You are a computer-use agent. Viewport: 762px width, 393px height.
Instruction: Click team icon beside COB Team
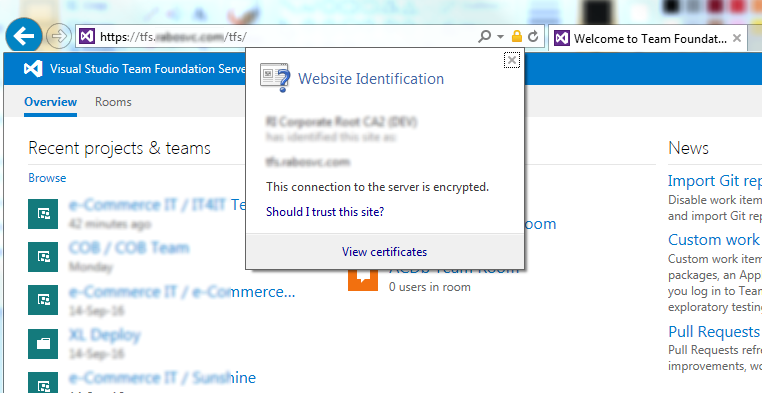pyautogui.click(x=43, y=257)
